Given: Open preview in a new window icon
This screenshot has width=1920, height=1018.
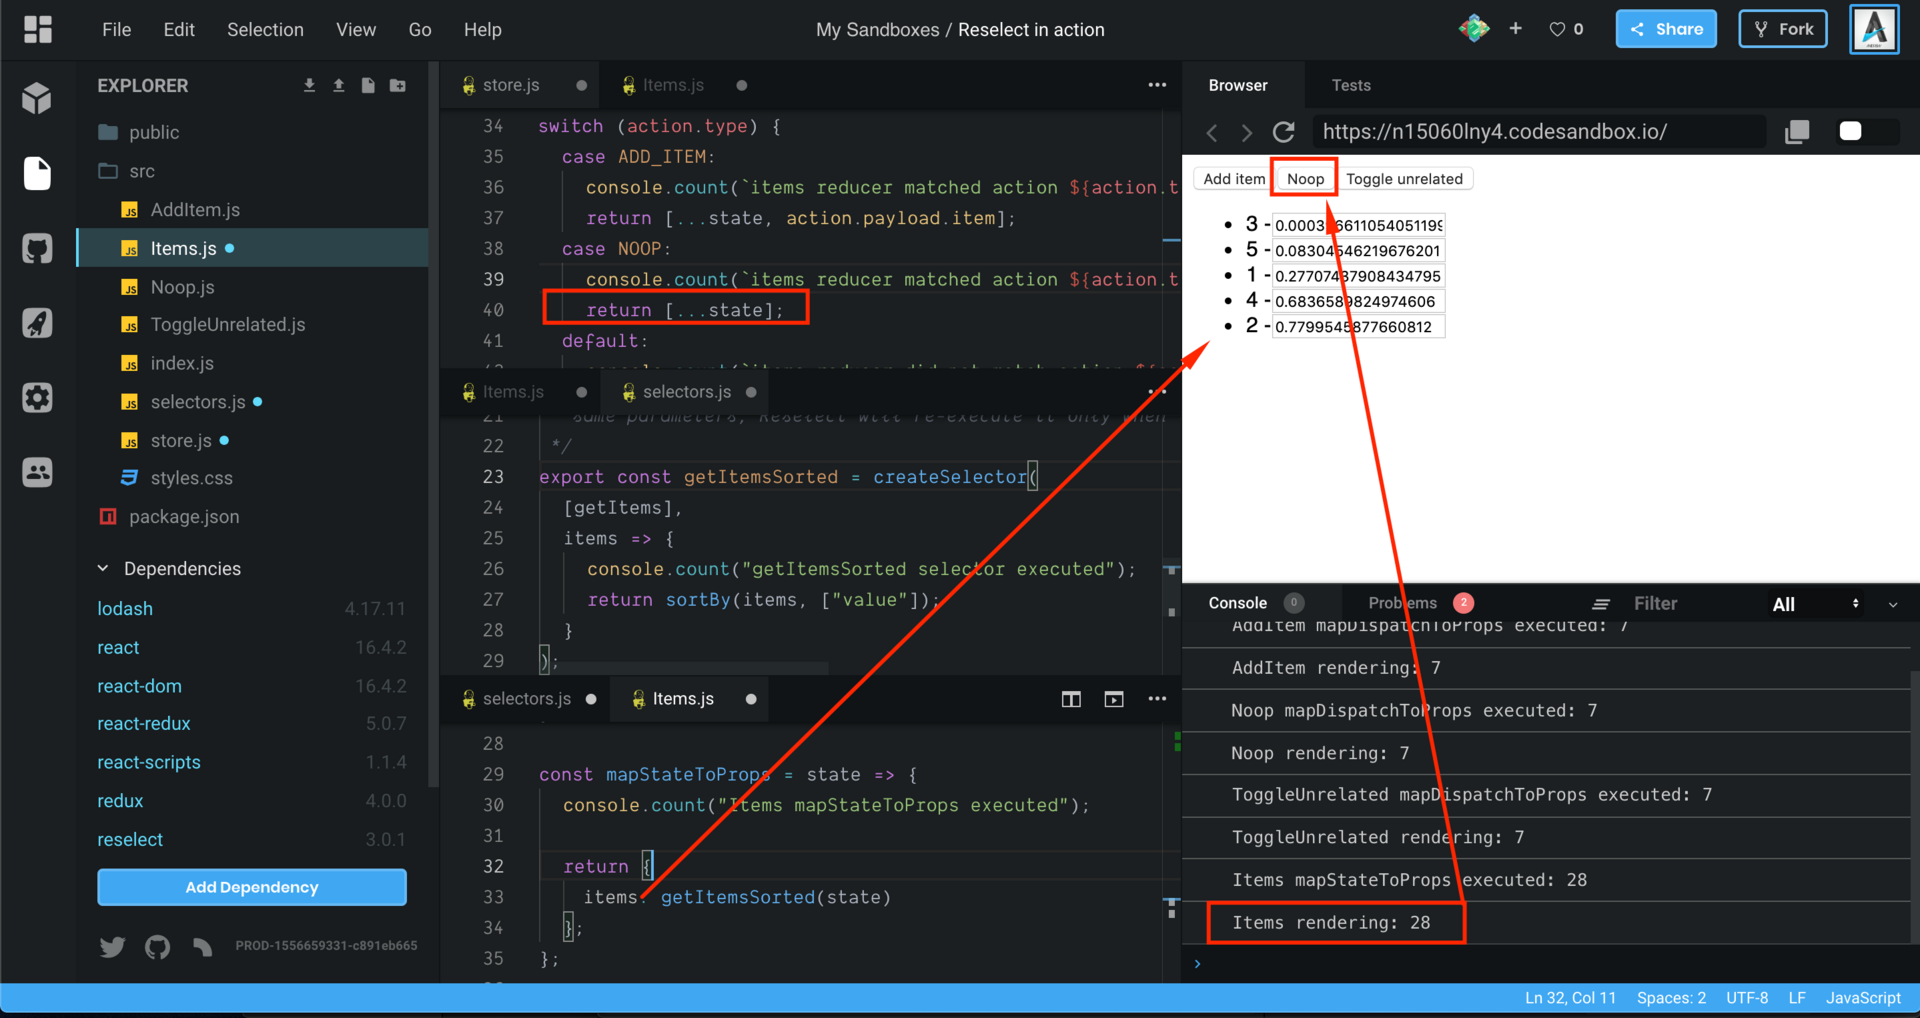Looking at the screenshot, I should pos(1797,132).
